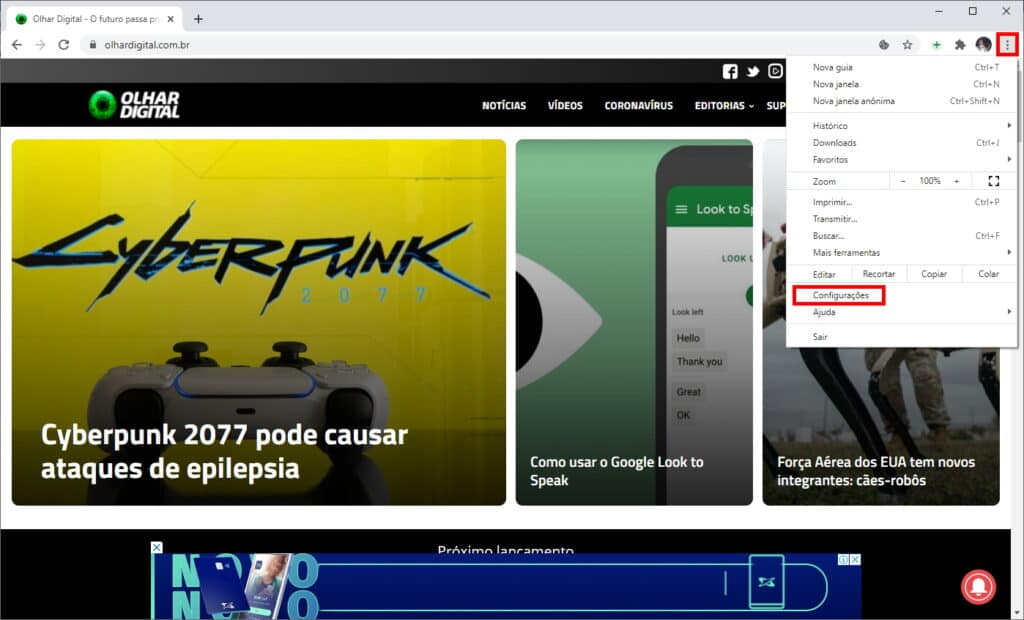Select Sair in the menu
Viewport: 1024px width, 620px height.
click(x=902, y=337)
